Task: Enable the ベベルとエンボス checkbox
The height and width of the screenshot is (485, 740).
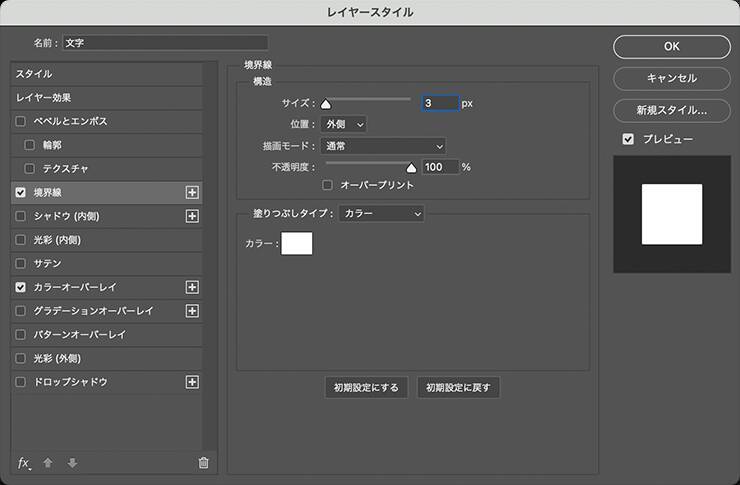Action: click(21, 121)
